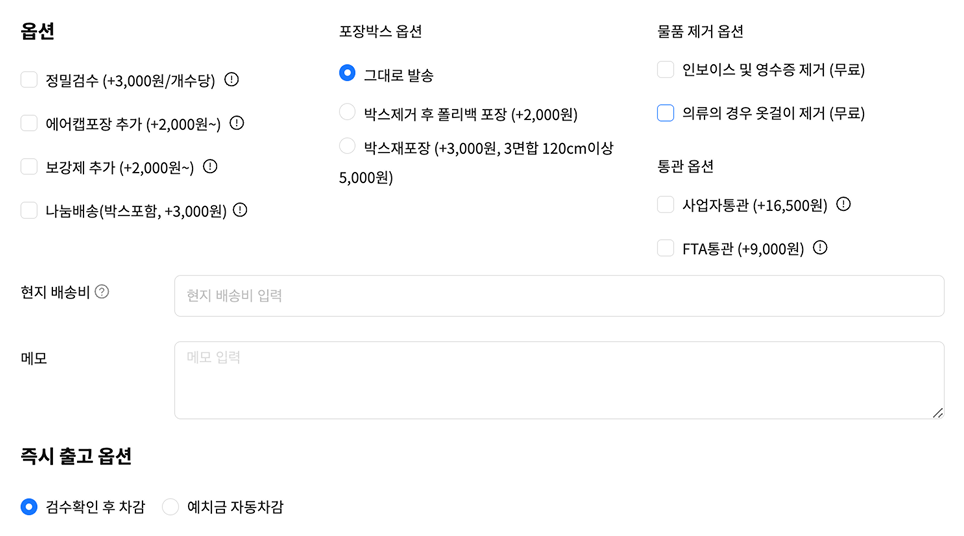964x536 pixels.
Task: Click help icon next to 현지 배송비
Action: pyautogui.click(x=102, y=292)
